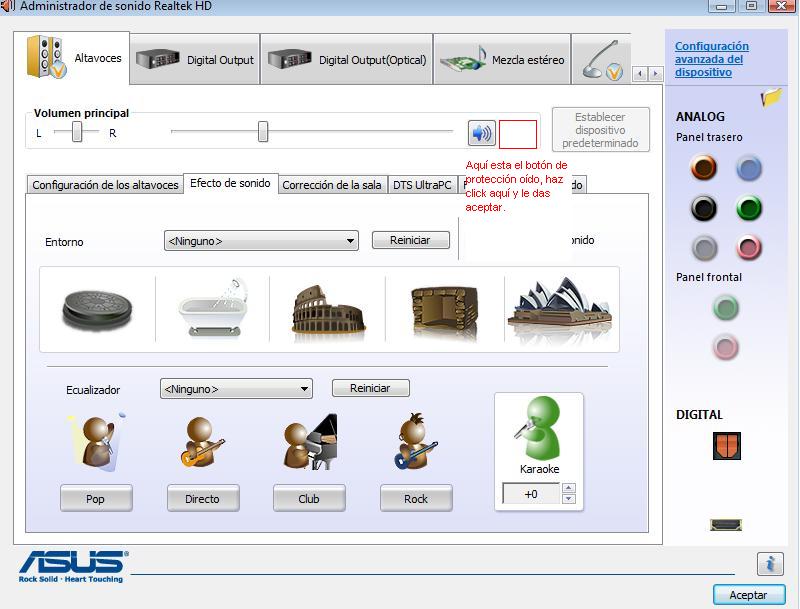Expand the Ecualizador dropdown
The image size is (800, 609).
pos(236,389)
